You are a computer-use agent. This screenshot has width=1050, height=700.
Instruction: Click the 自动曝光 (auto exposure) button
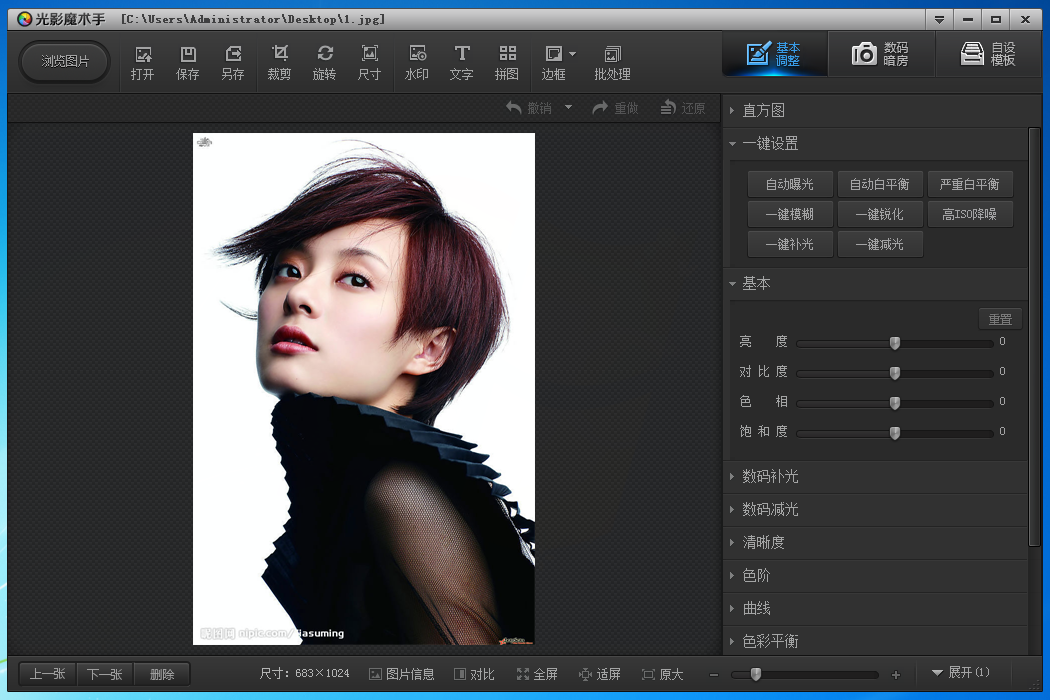(x=790, y=184)
